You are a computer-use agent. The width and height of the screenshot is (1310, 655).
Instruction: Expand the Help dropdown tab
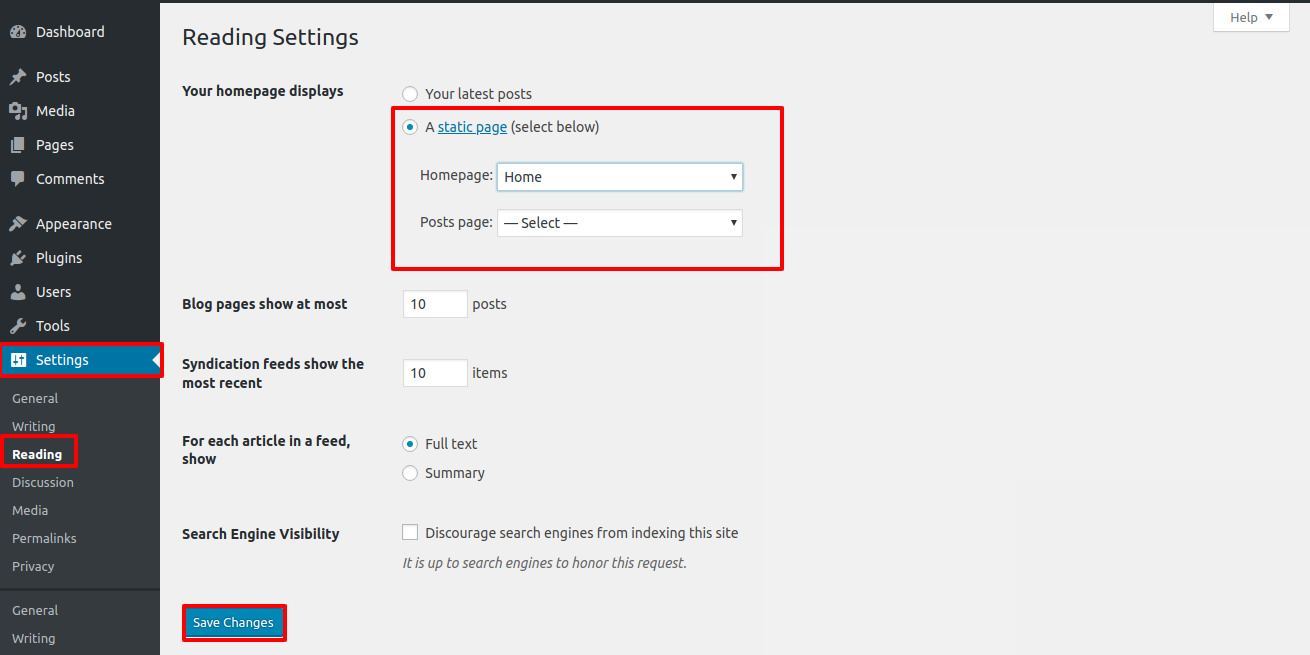tap(1251, 17)
